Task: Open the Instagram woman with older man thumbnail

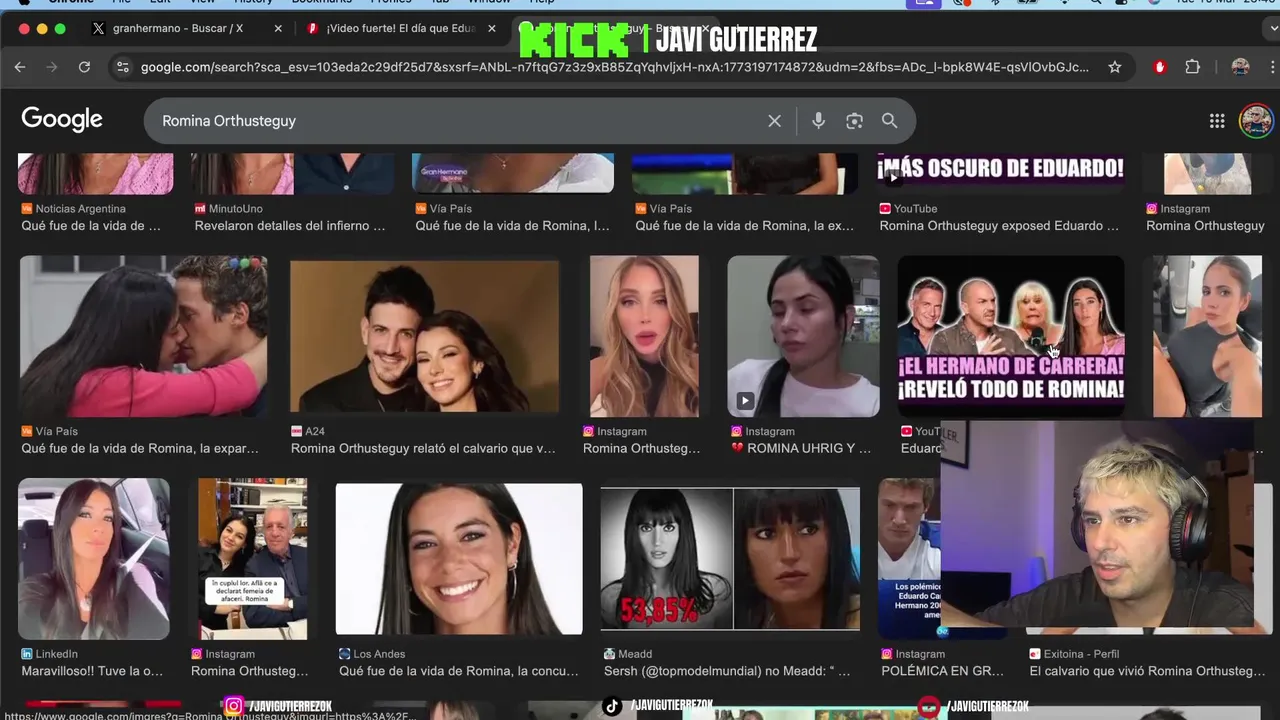Action: (x=252, y=559)
